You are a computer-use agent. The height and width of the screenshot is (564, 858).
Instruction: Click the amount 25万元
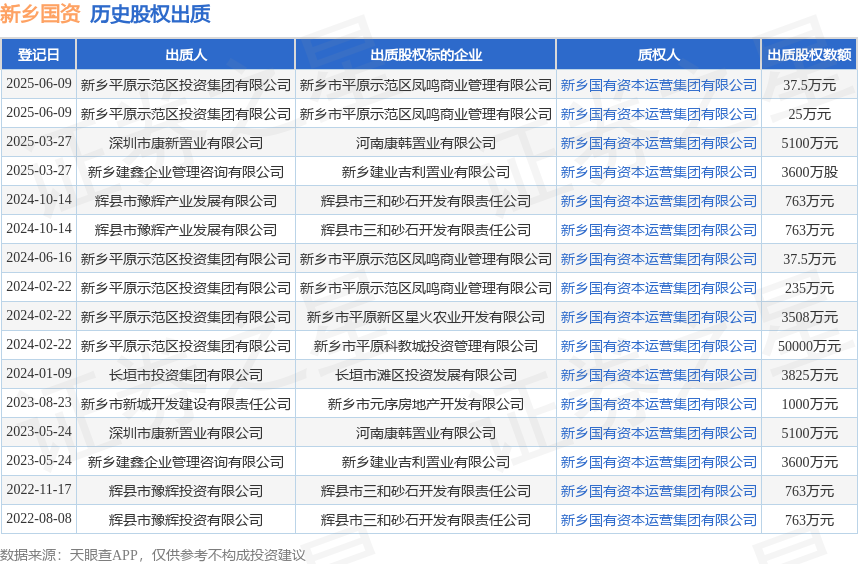tap(809, 114)
